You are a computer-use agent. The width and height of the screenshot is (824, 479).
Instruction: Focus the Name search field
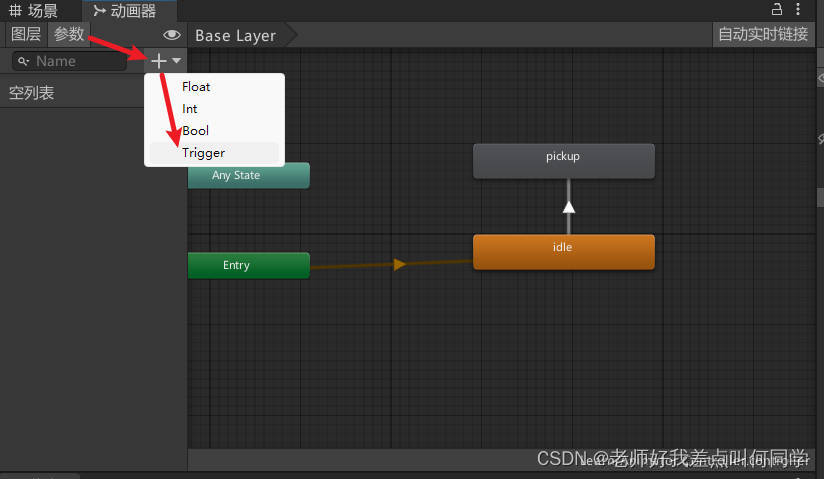tap(69, 62)
